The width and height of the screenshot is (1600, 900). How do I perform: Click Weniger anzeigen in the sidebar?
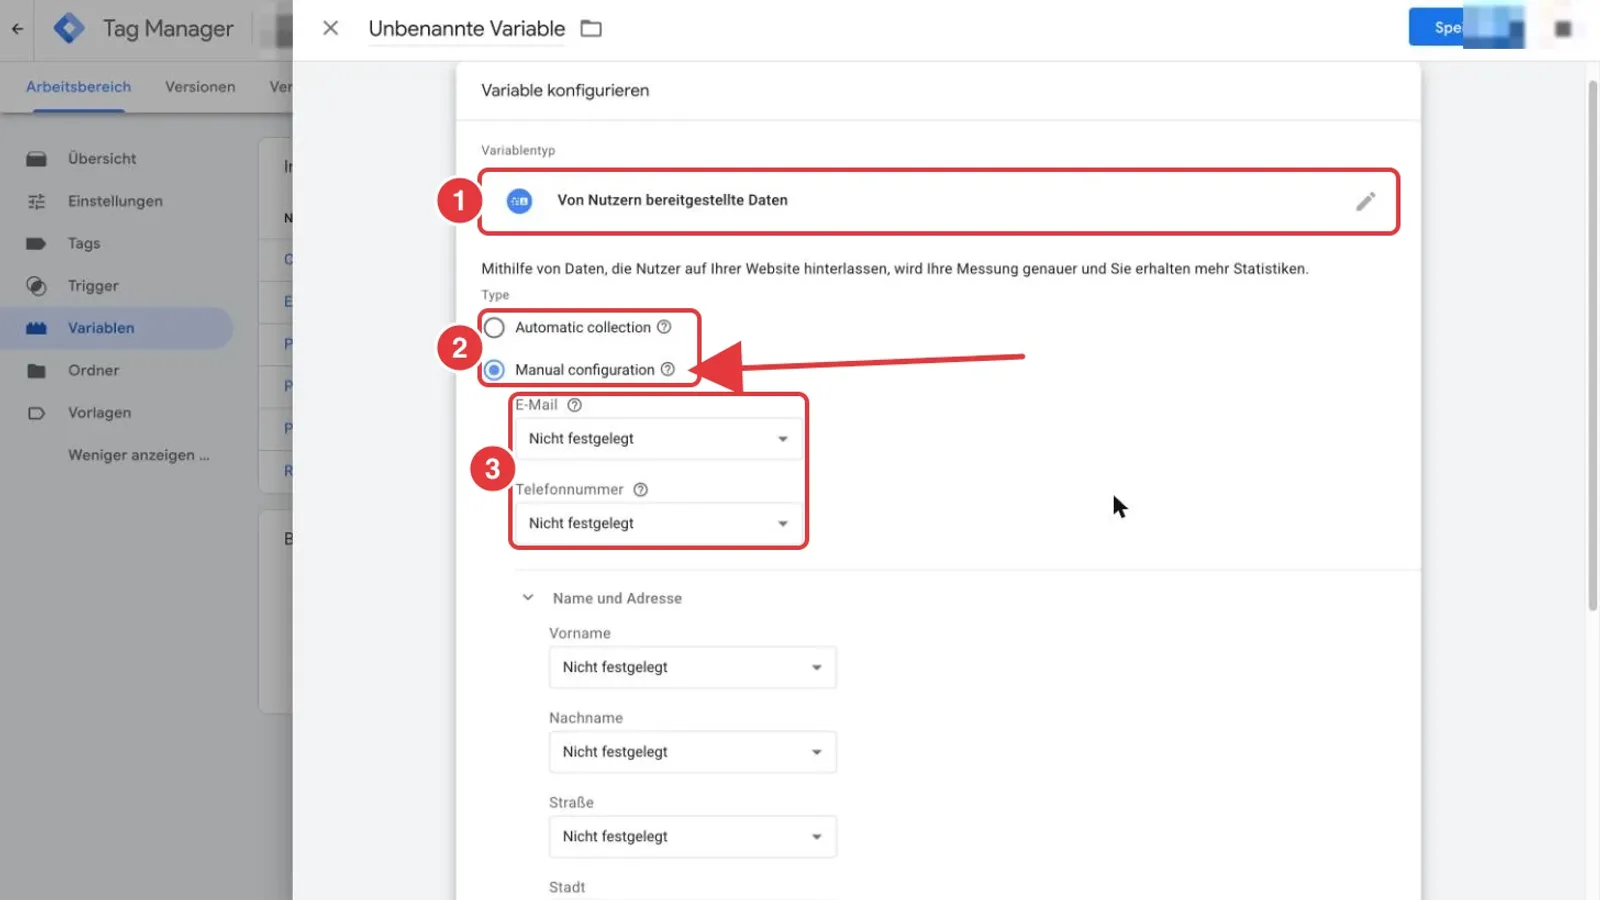(139, 455)
